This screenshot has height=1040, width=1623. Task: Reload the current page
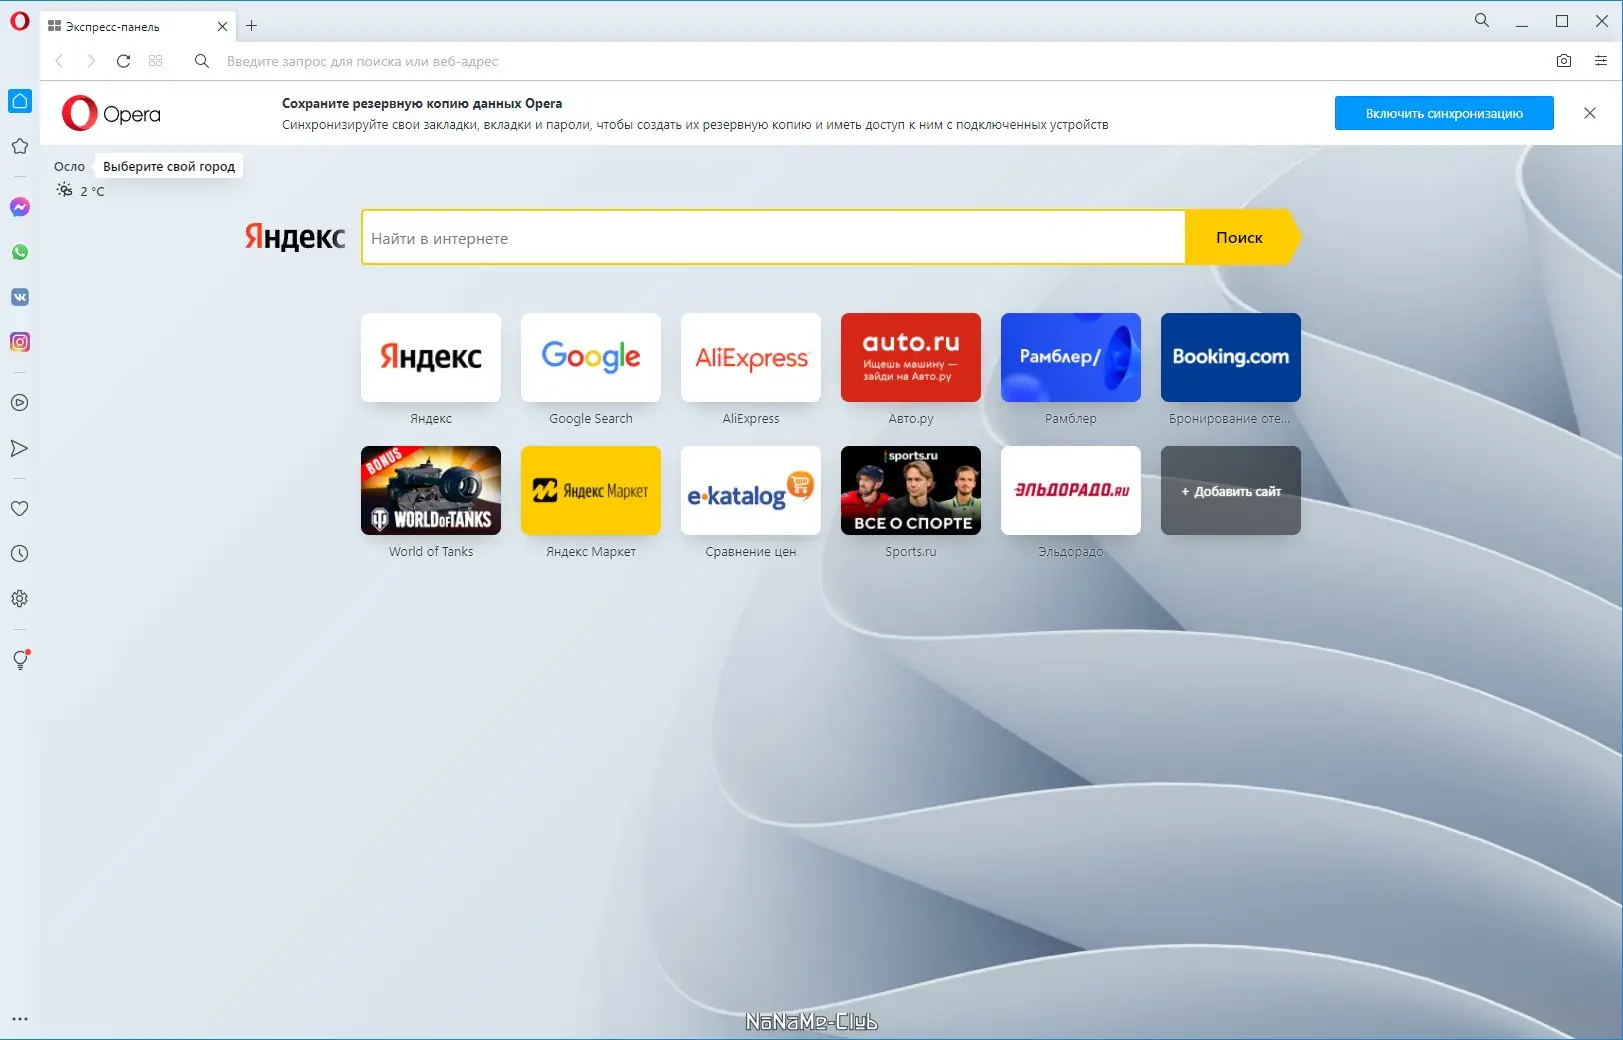click(123, 61)
